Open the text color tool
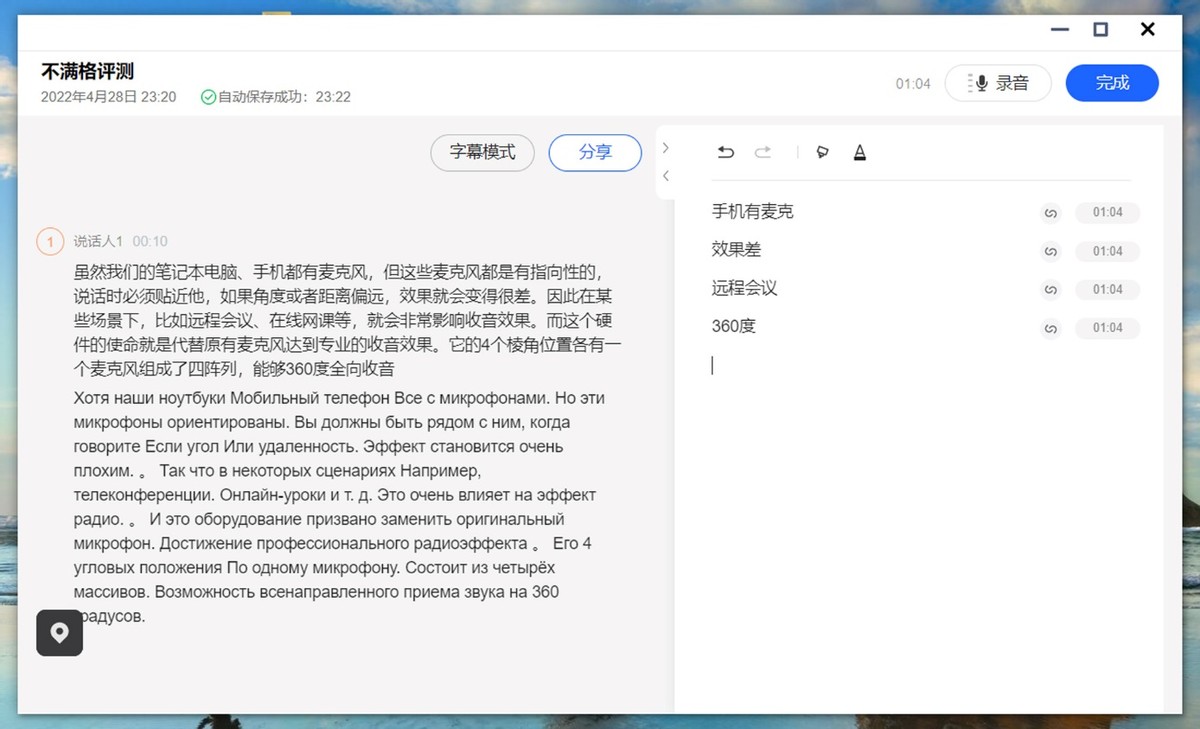Screen dimensions: 1200x729 (859, 152)
